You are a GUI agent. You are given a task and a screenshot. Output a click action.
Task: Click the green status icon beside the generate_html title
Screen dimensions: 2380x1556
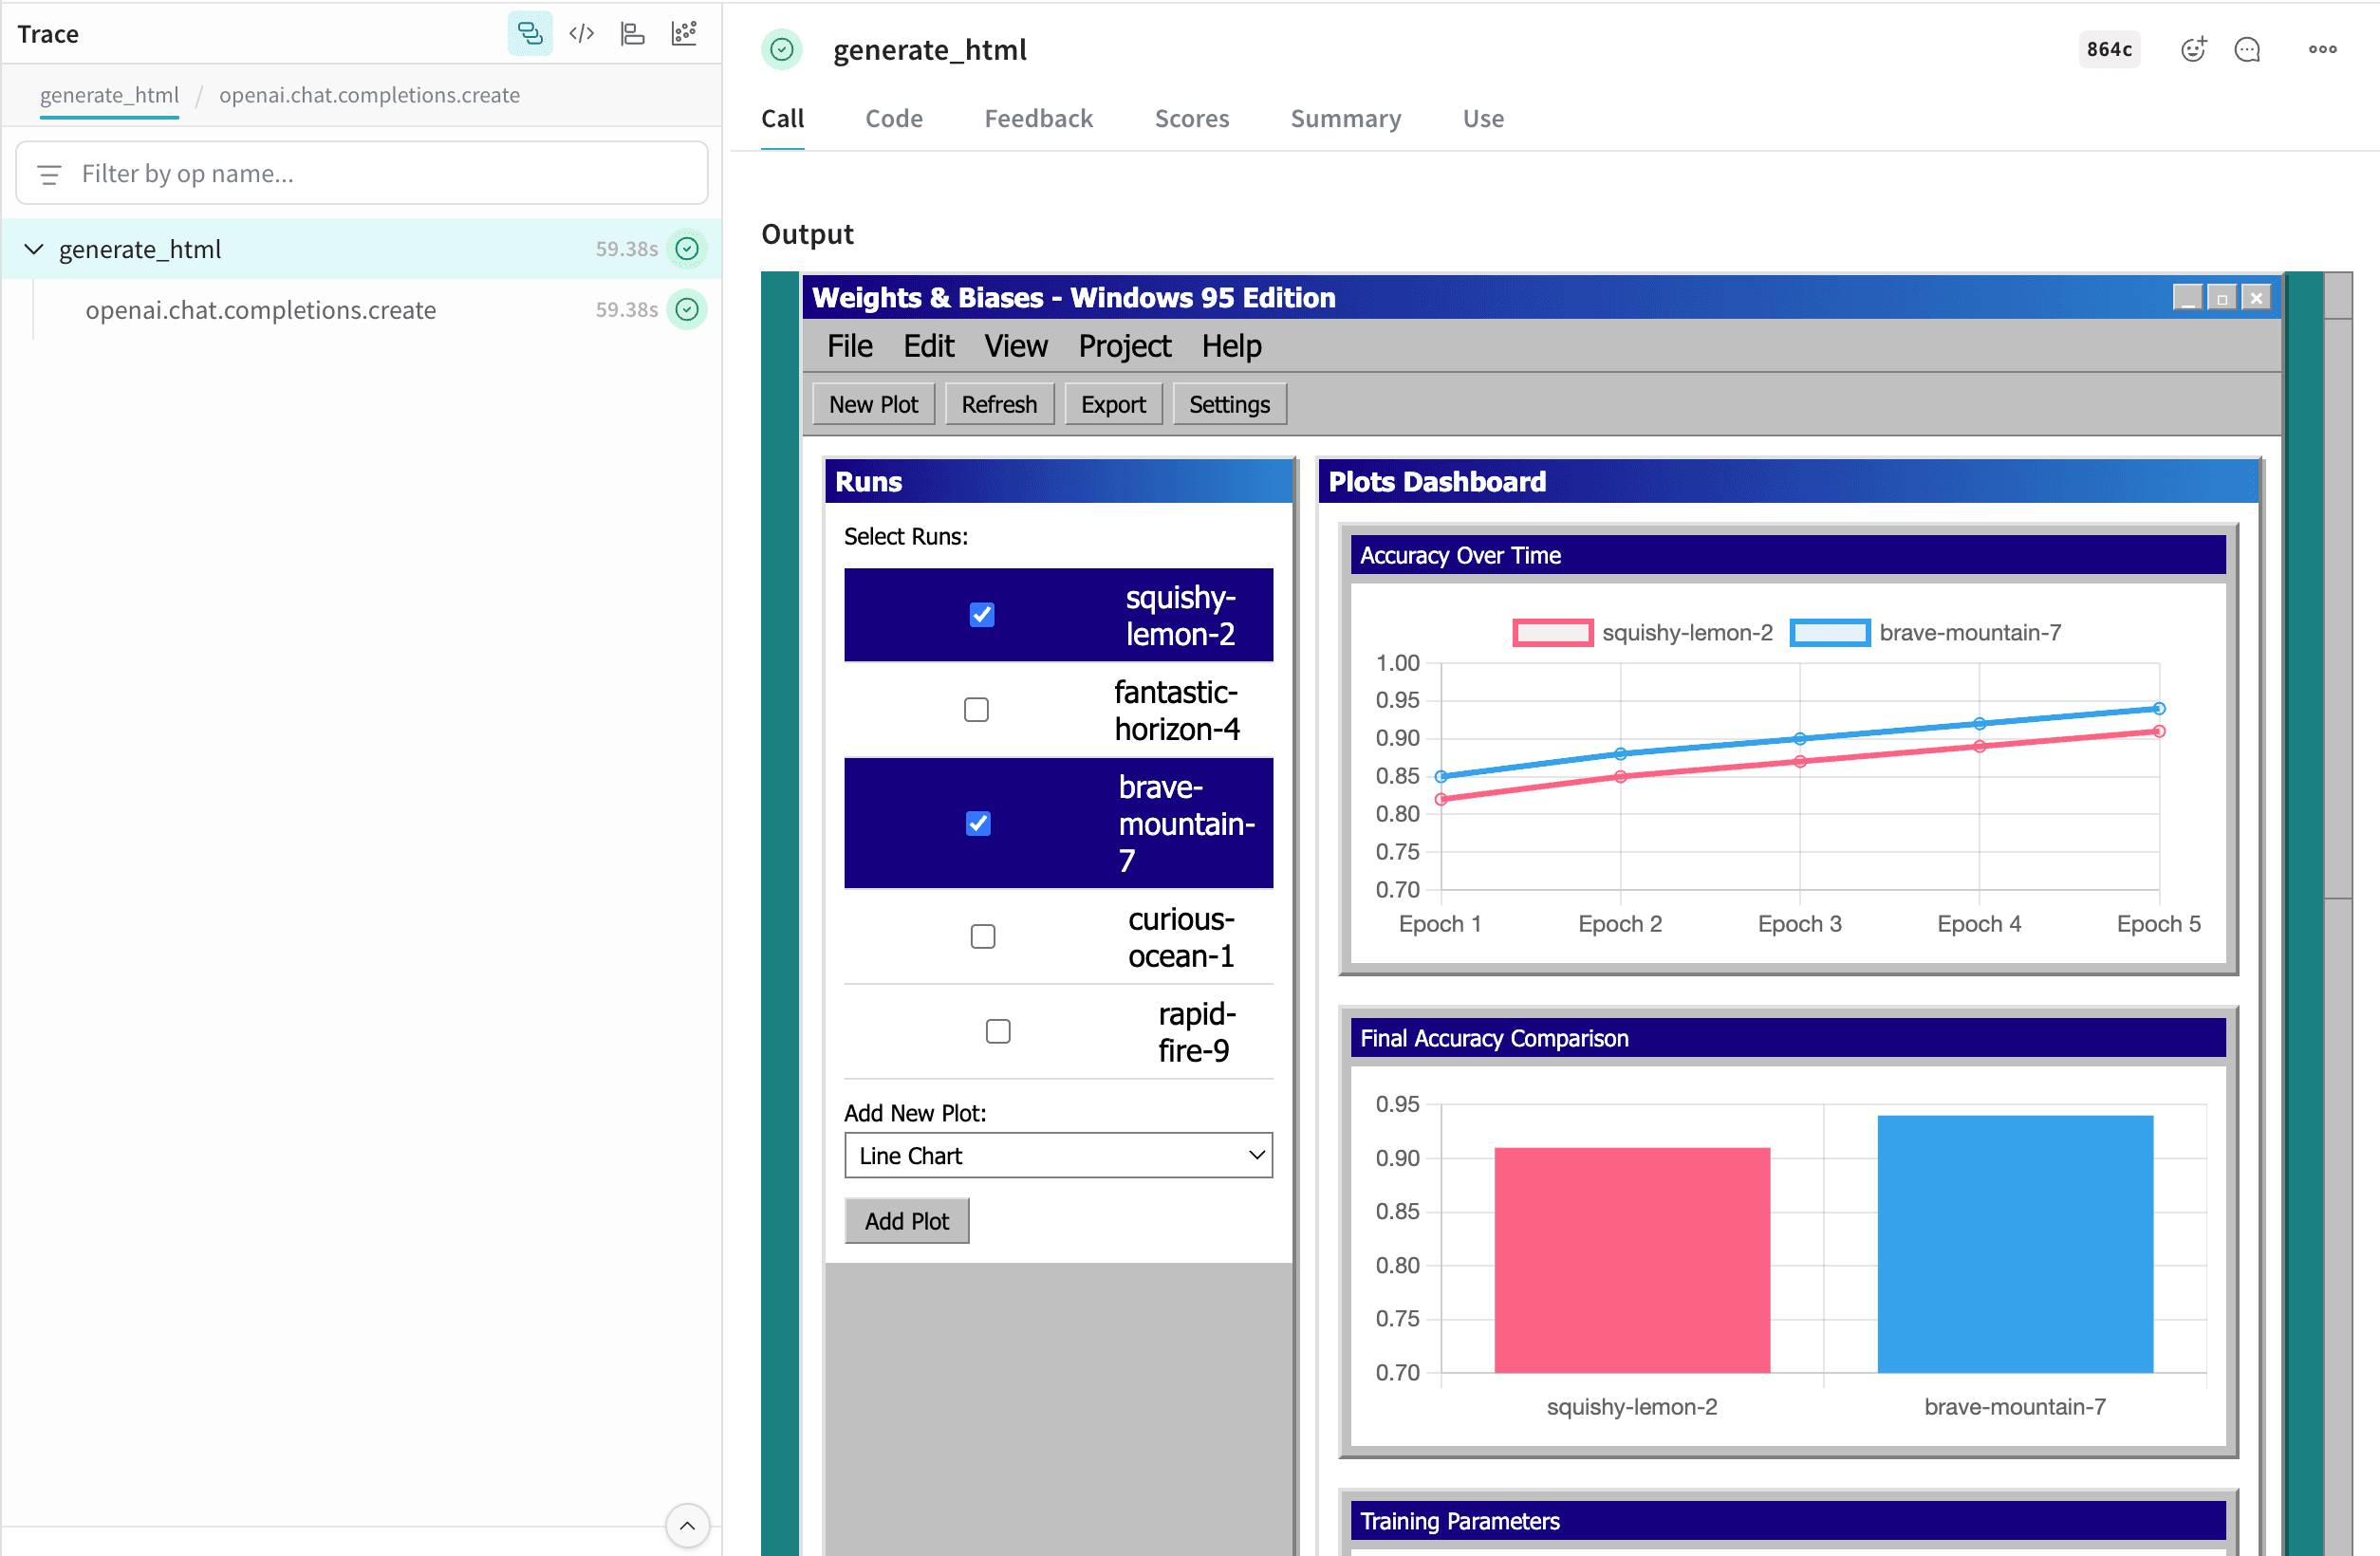(x=782, y=49)
